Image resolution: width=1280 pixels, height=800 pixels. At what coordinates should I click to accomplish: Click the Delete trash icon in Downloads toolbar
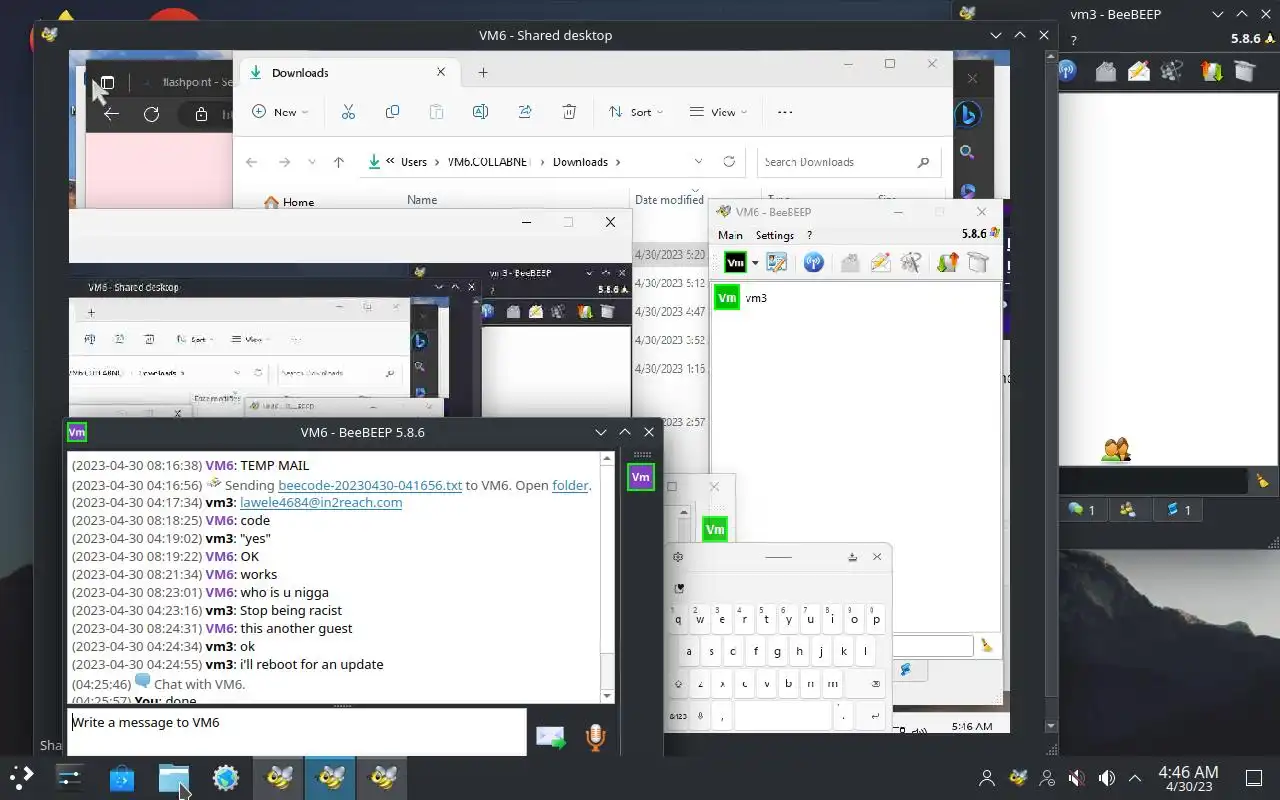pos(569,112)
